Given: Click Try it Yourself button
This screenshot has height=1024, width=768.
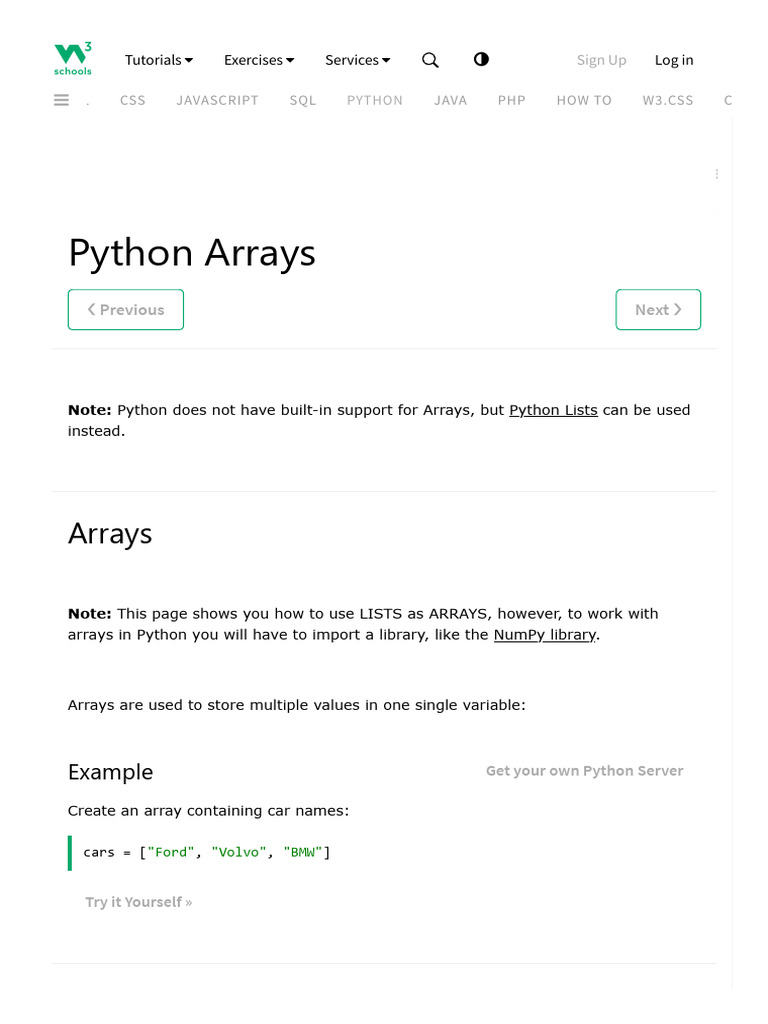Looking at the screenshot, I should (138, 902).
